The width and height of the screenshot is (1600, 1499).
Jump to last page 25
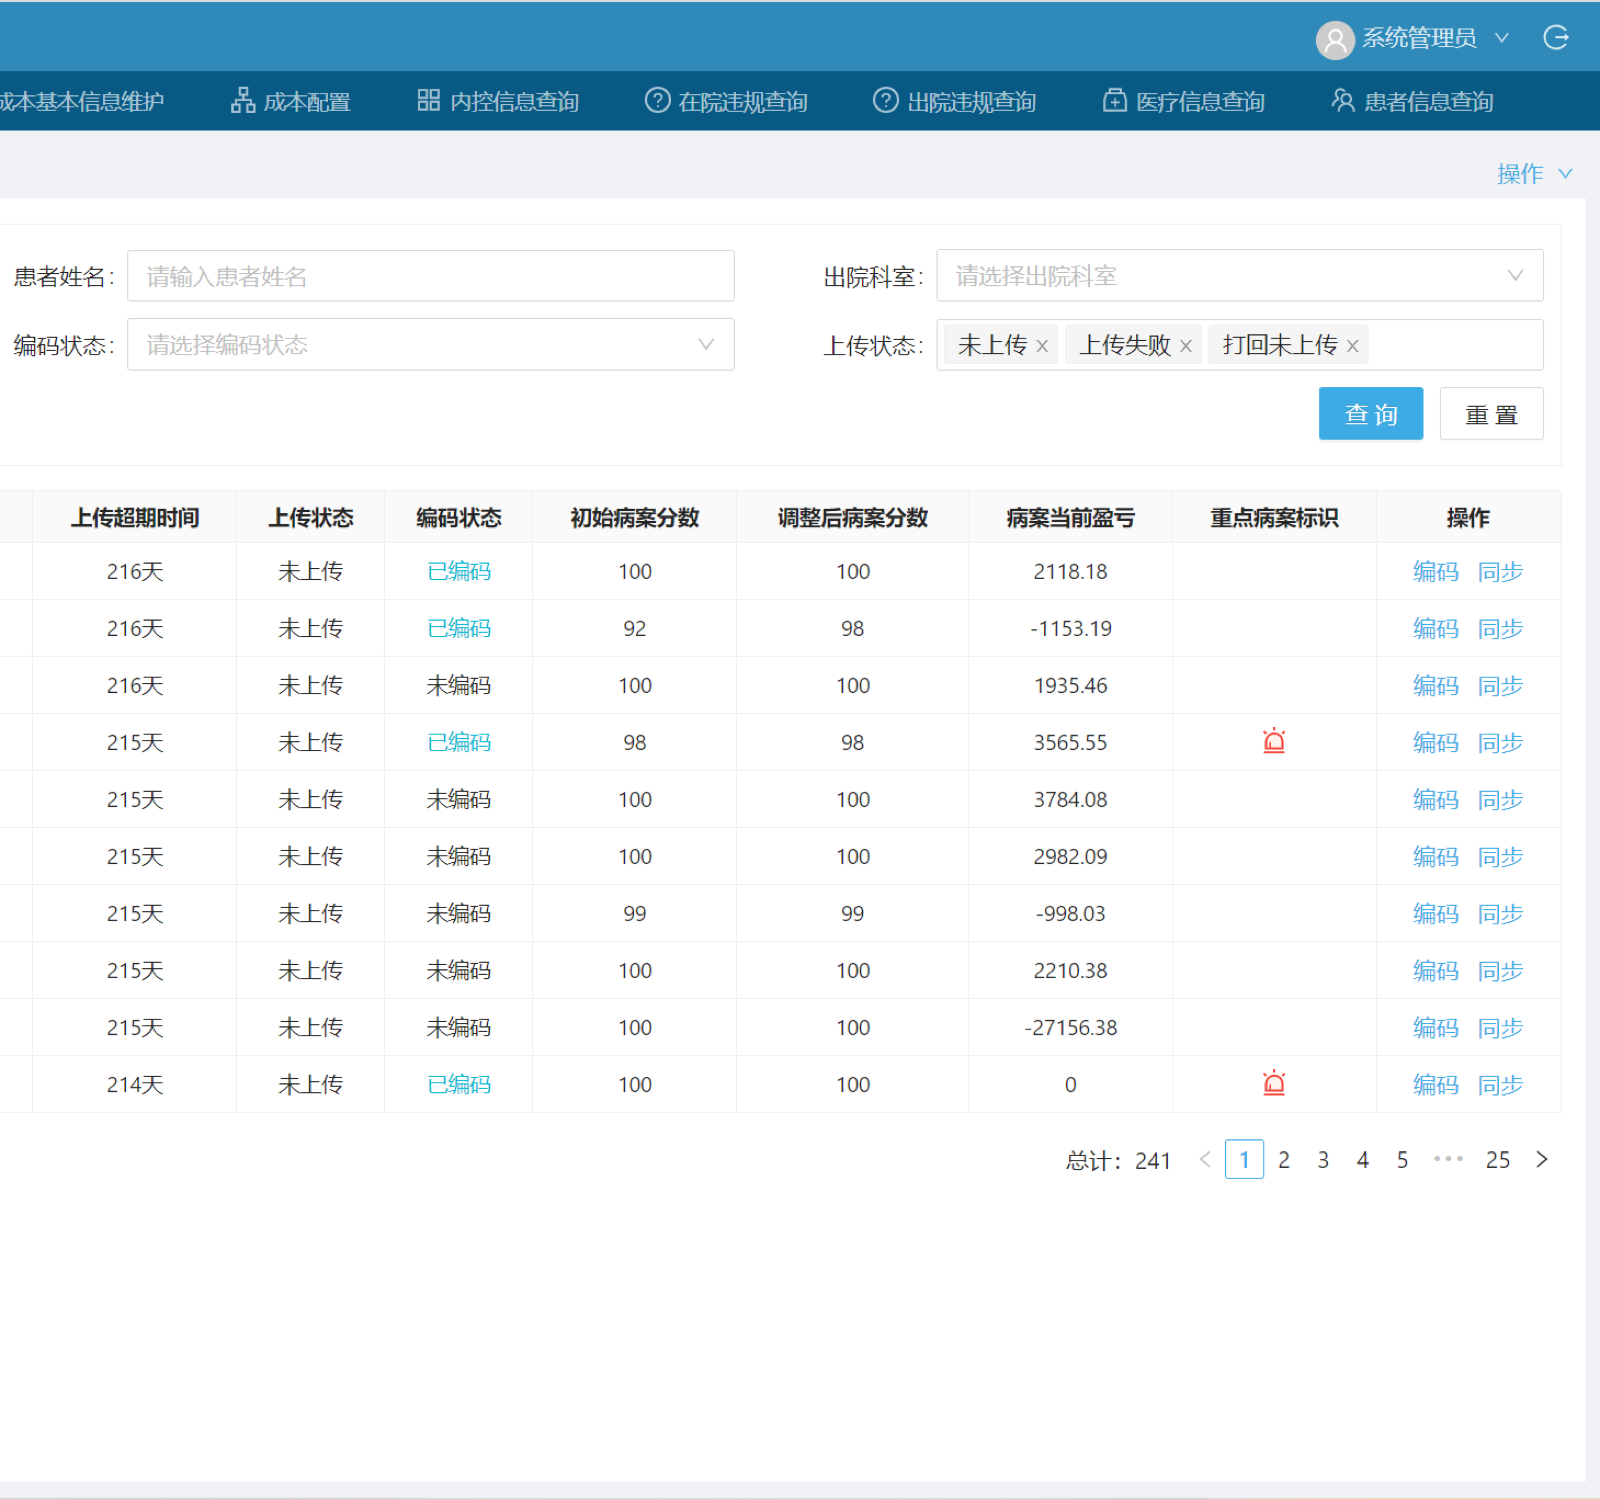1497,1159
